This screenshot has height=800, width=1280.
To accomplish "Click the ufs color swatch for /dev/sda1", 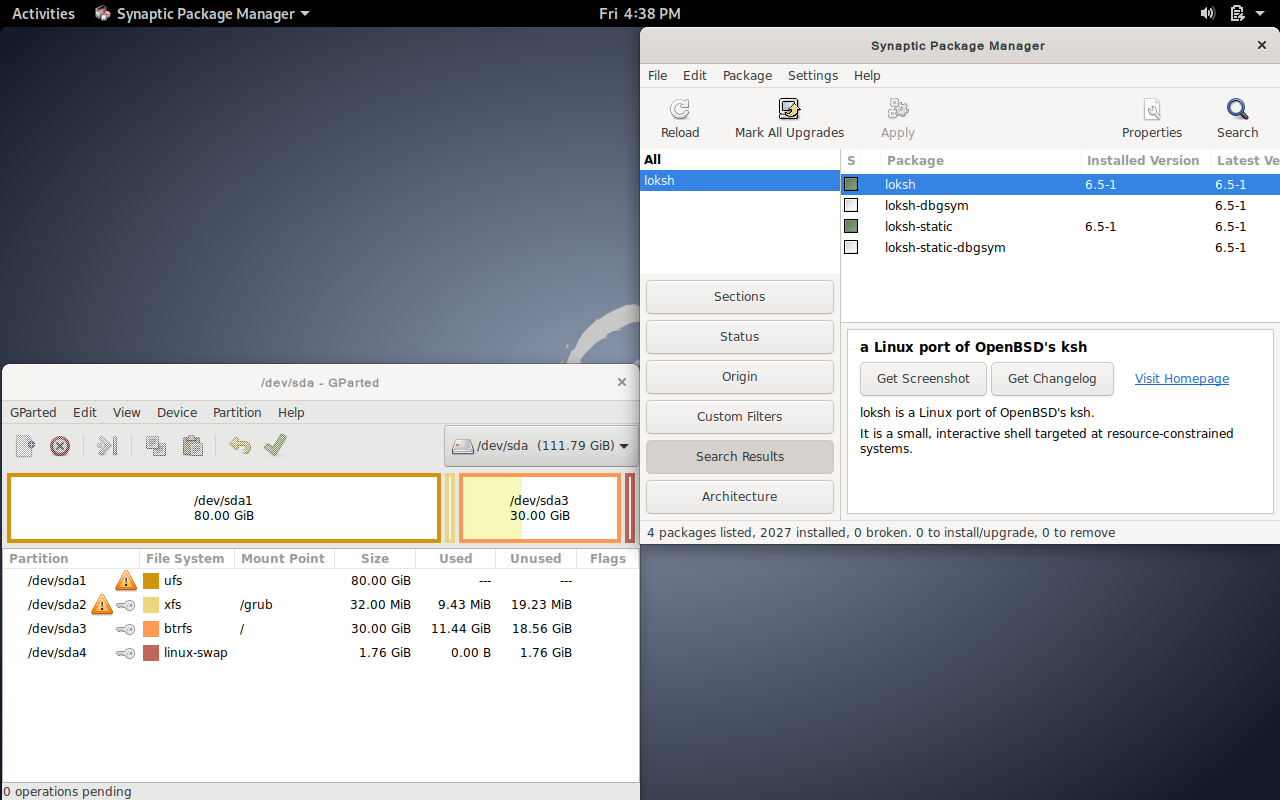I will point(151,581).
